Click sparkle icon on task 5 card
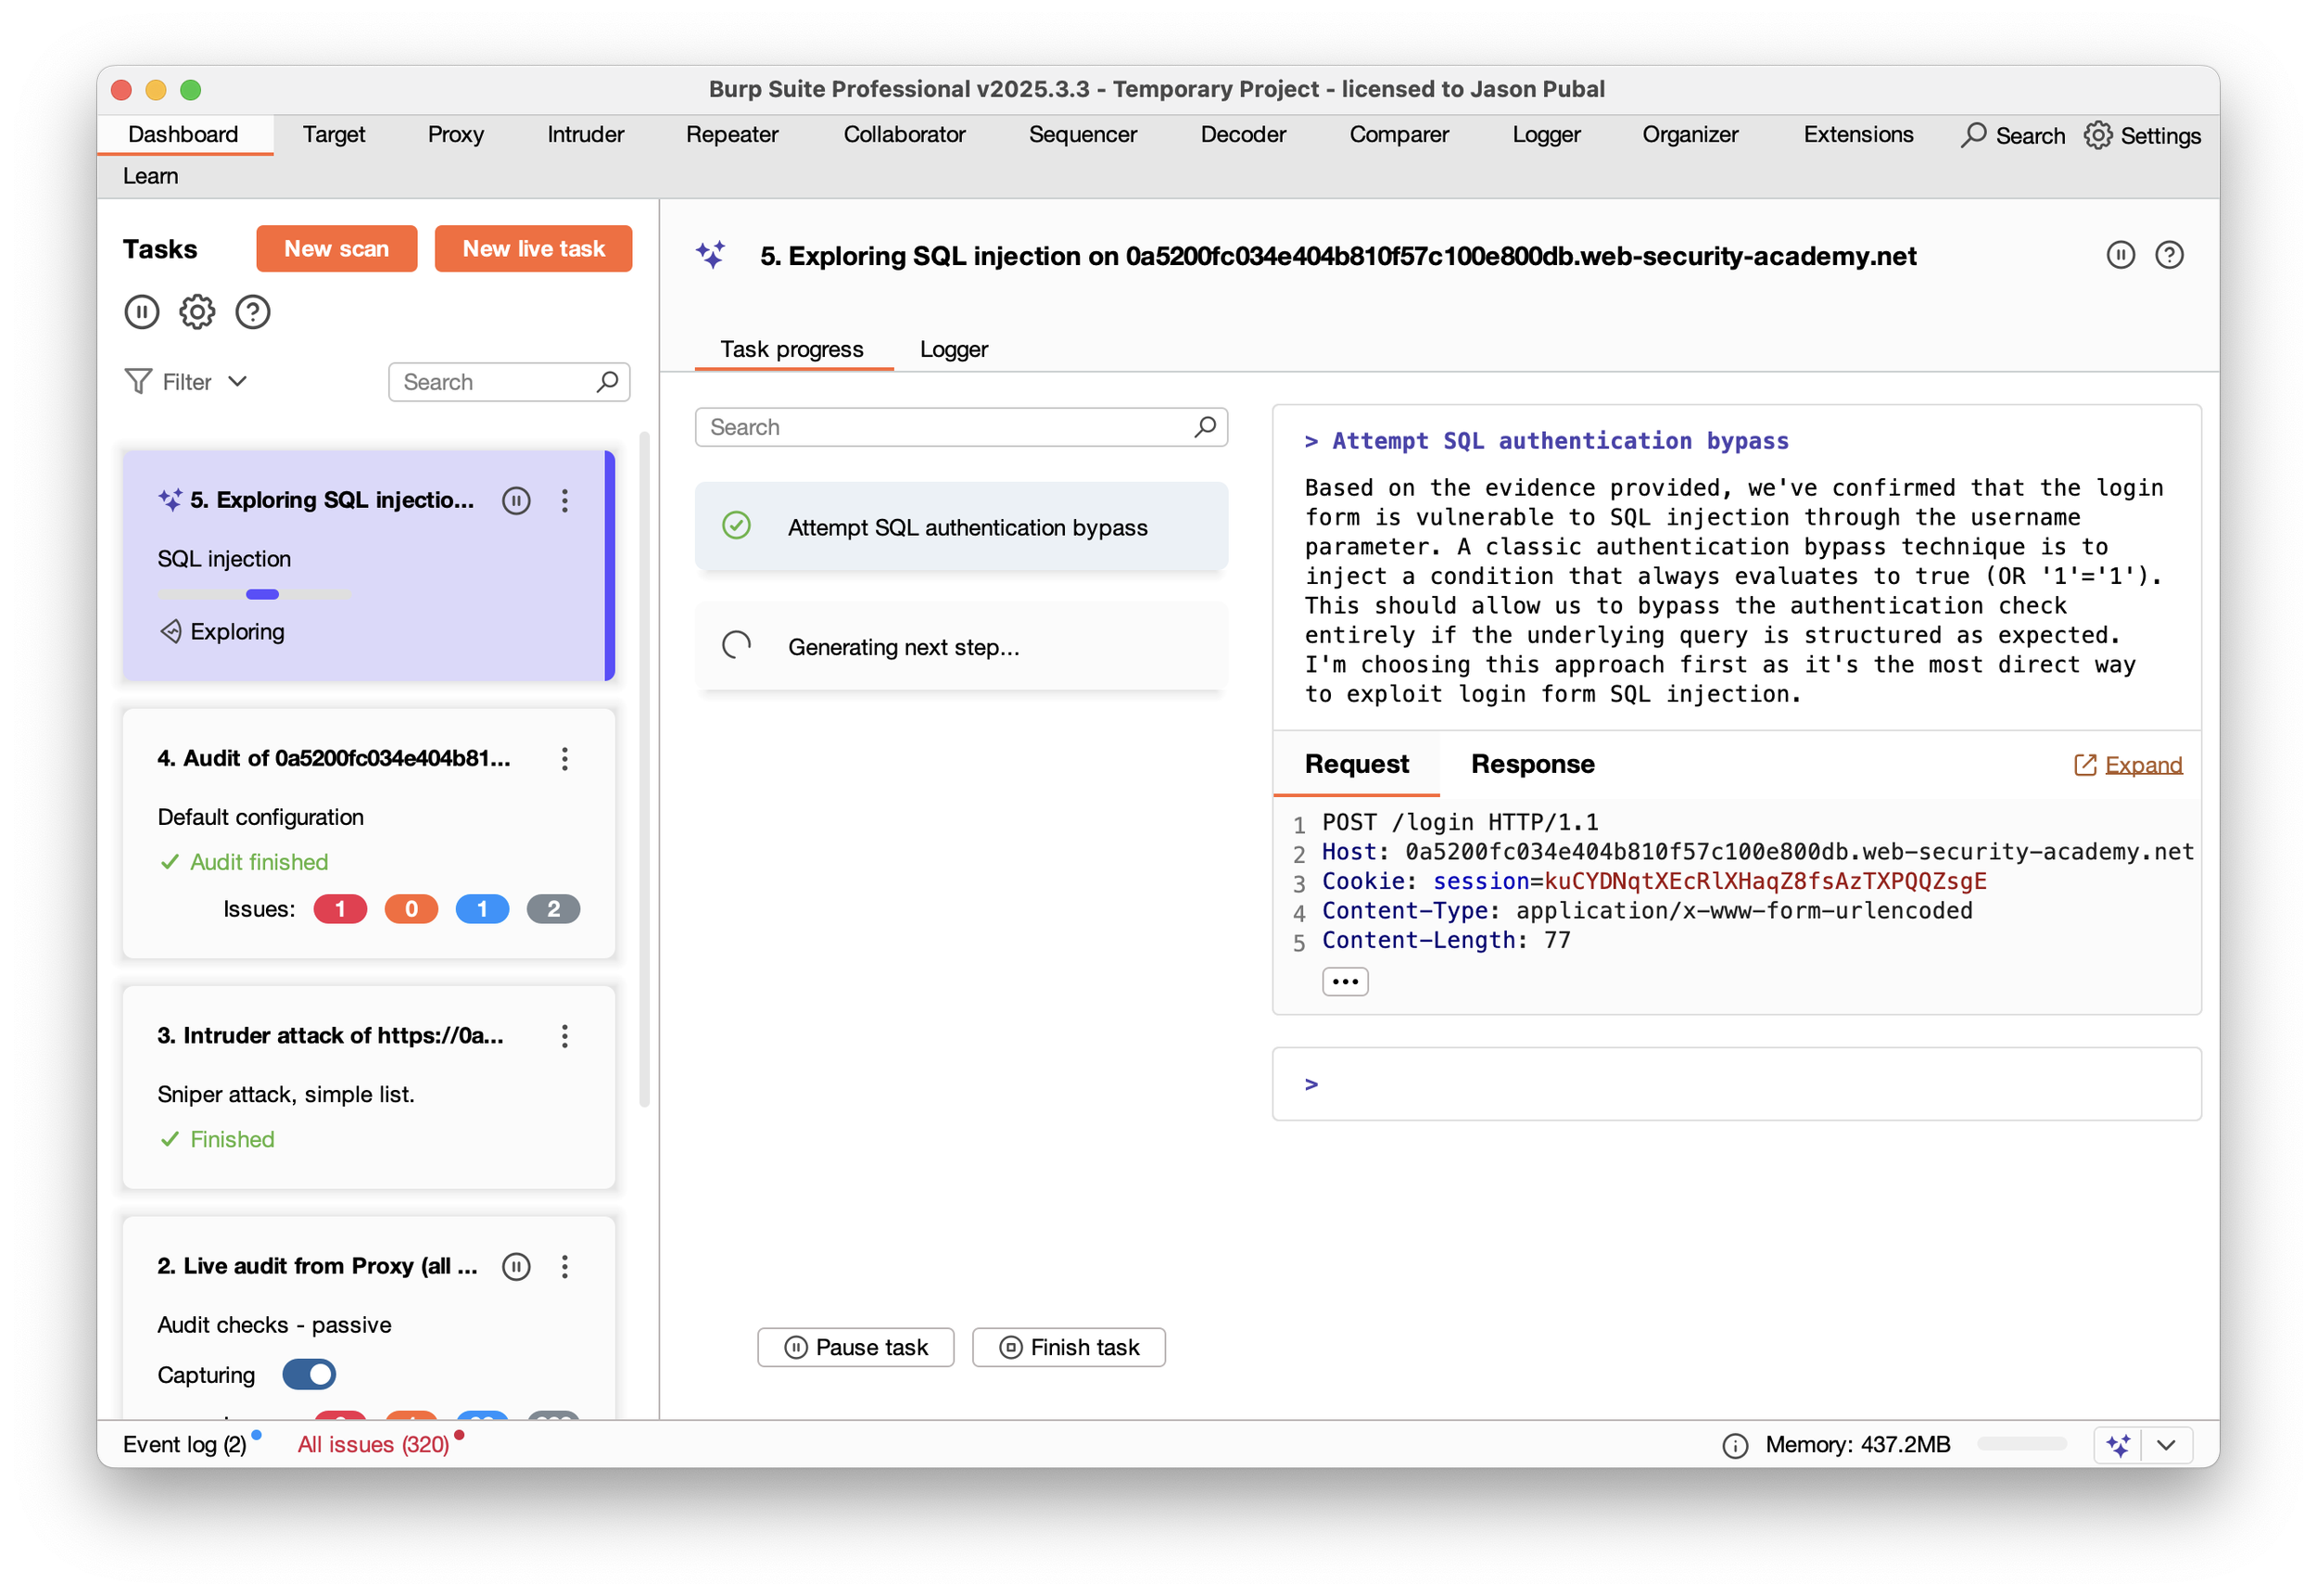This screenshot has height=1596, width=2317. point(170,499)
